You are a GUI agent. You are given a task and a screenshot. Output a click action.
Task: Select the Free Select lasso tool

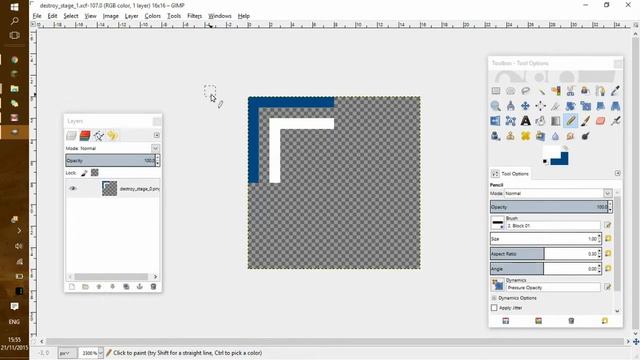click(x=526, y=91)
